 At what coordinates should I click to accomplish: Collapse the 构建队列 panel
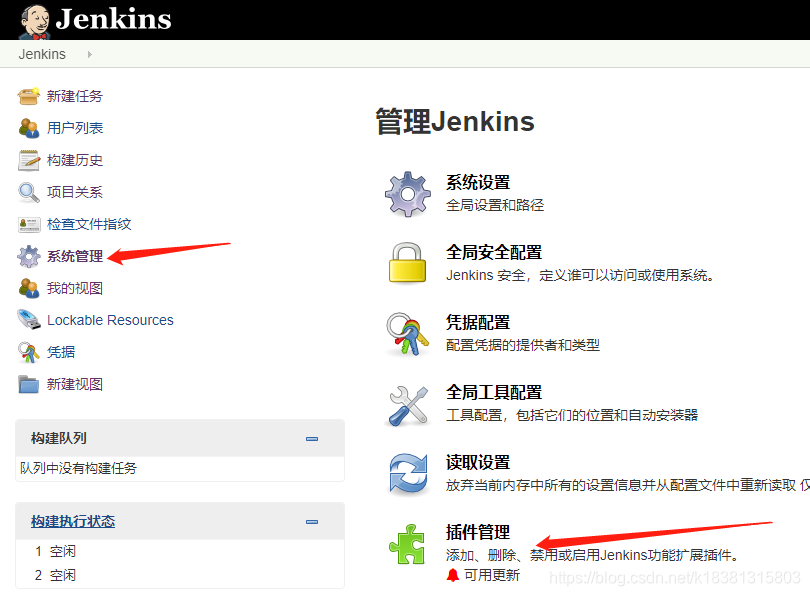click(312, 439)
